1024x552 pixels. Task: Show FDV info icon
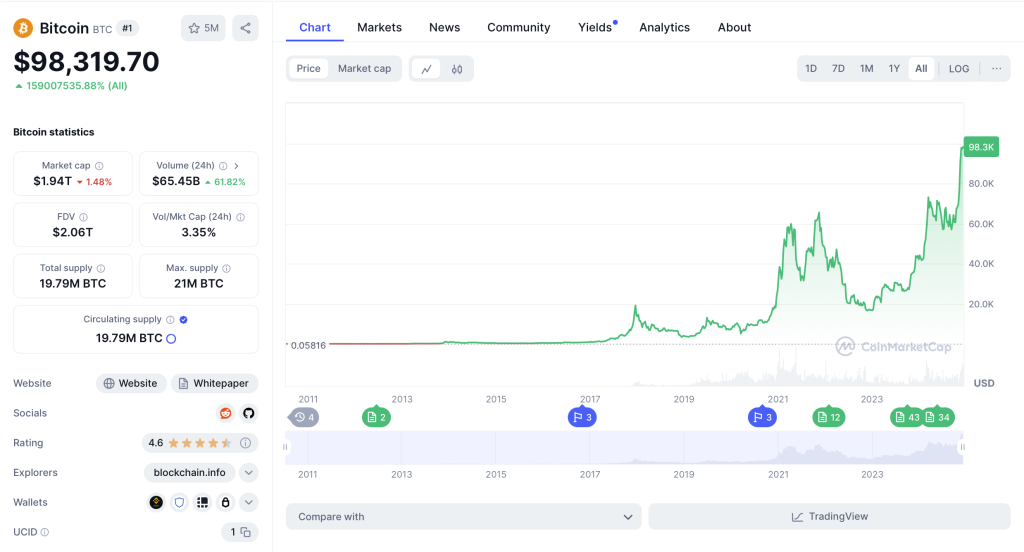[x=84, y=217]
